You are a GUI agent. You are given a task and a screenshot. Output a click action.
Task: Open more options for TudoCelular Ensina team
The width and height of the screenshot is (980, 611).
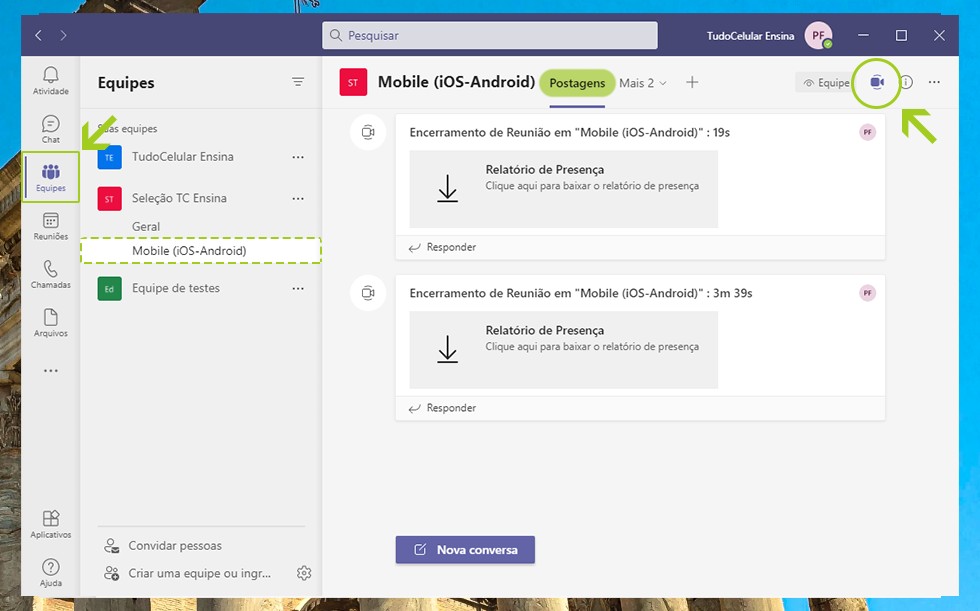(x=298, y=157)
